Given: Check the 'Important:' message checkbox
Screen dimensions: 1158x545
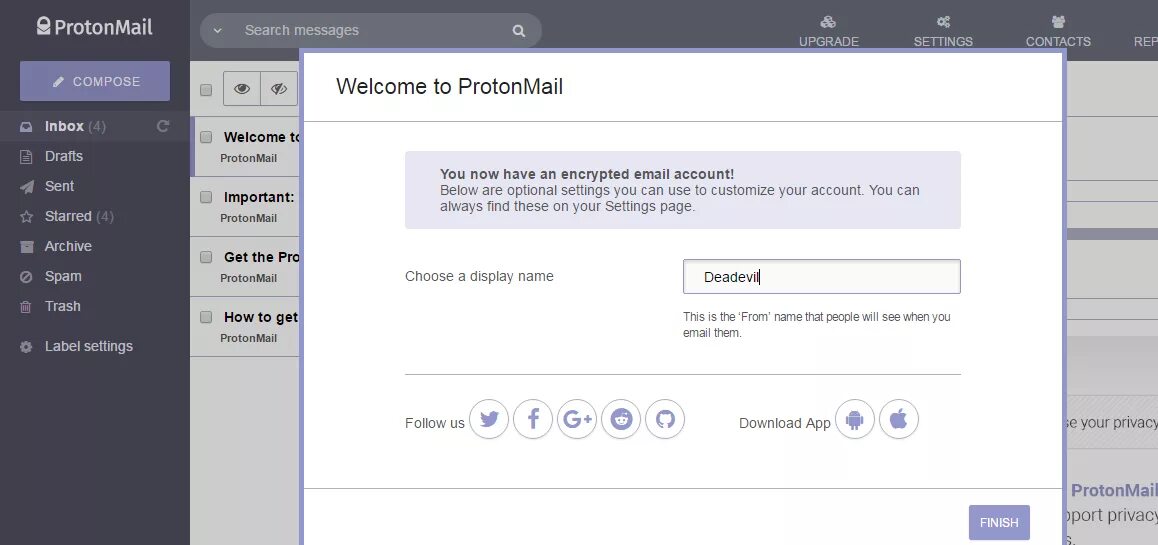Looking at the screenshot, I should [207, 197].
